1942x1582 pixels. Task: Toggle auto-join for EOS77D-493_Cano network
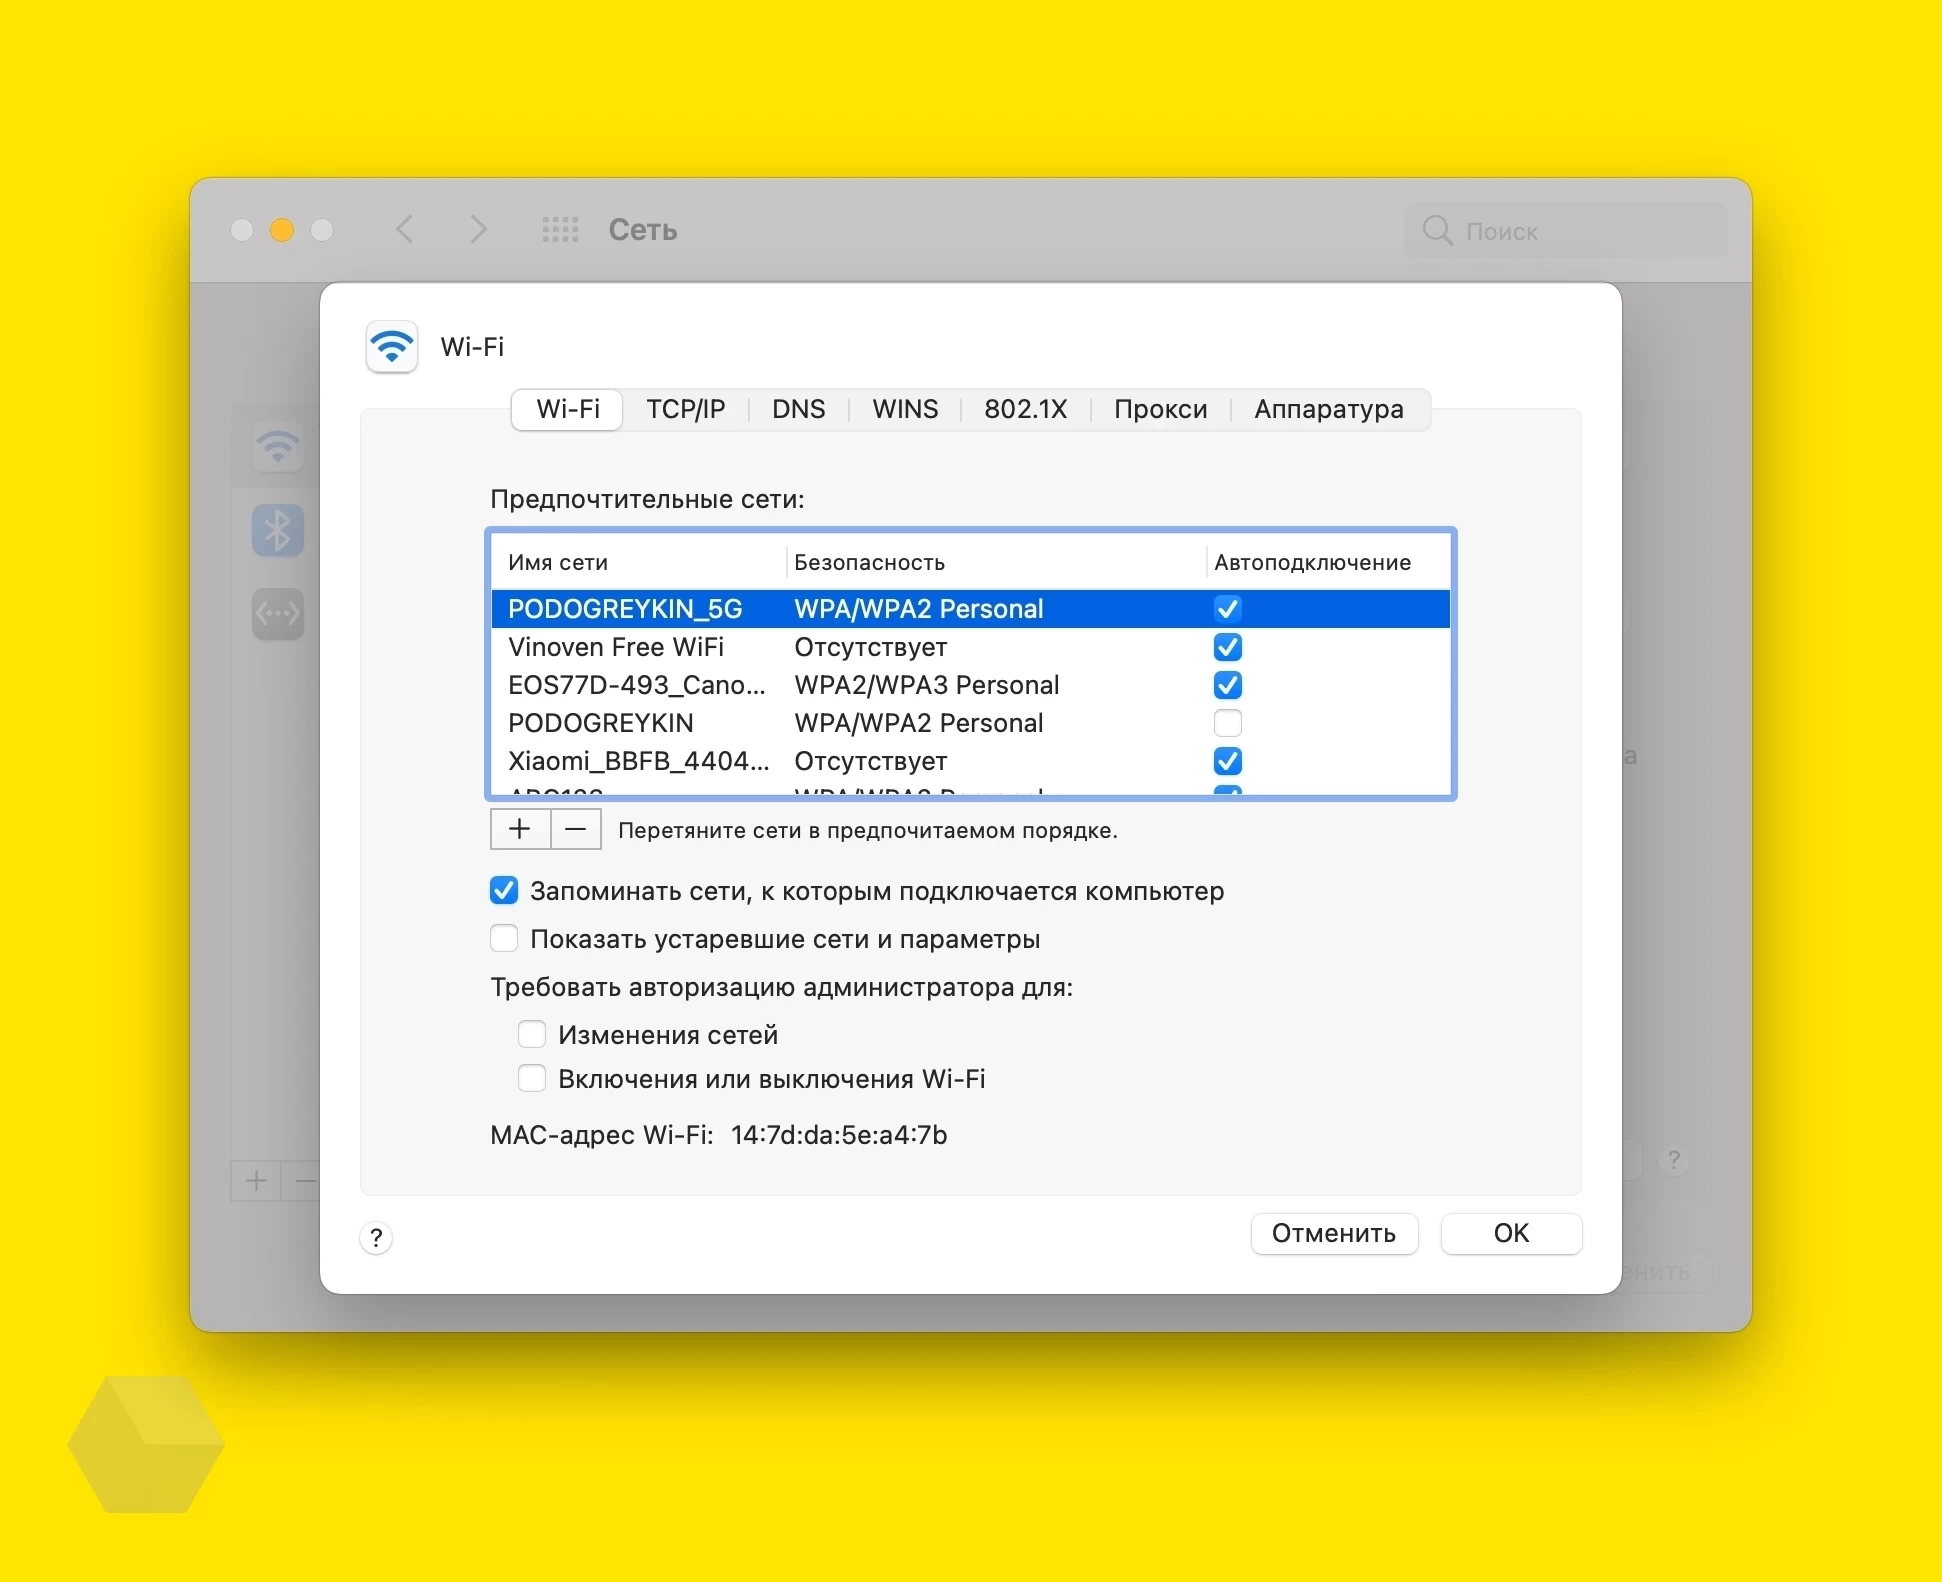[1228, 685]
